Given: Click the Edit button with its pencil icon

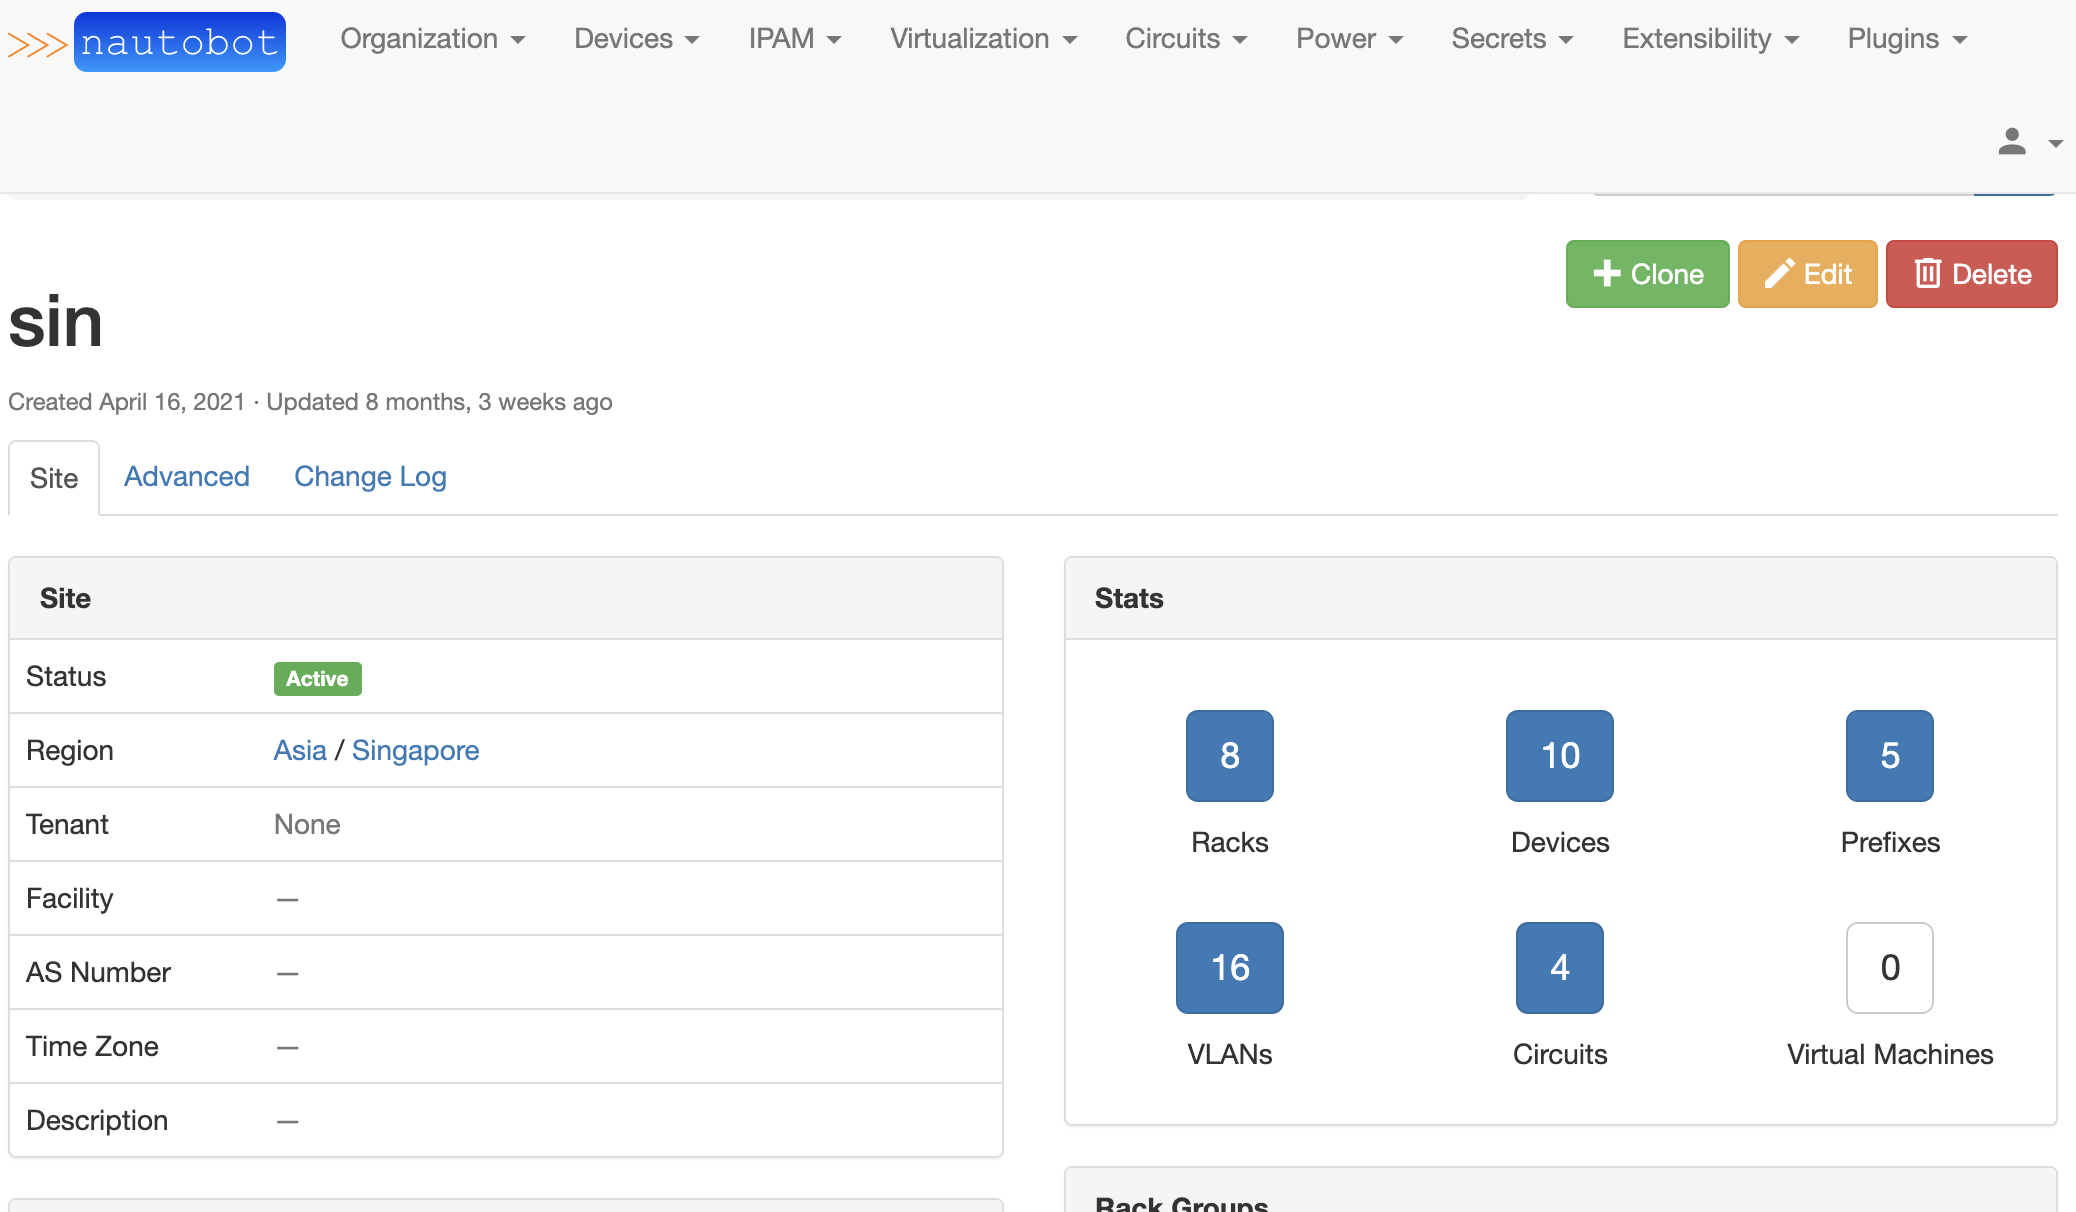Looking at the screenshot, I should pyautogui.click(x=1807, y=274).
